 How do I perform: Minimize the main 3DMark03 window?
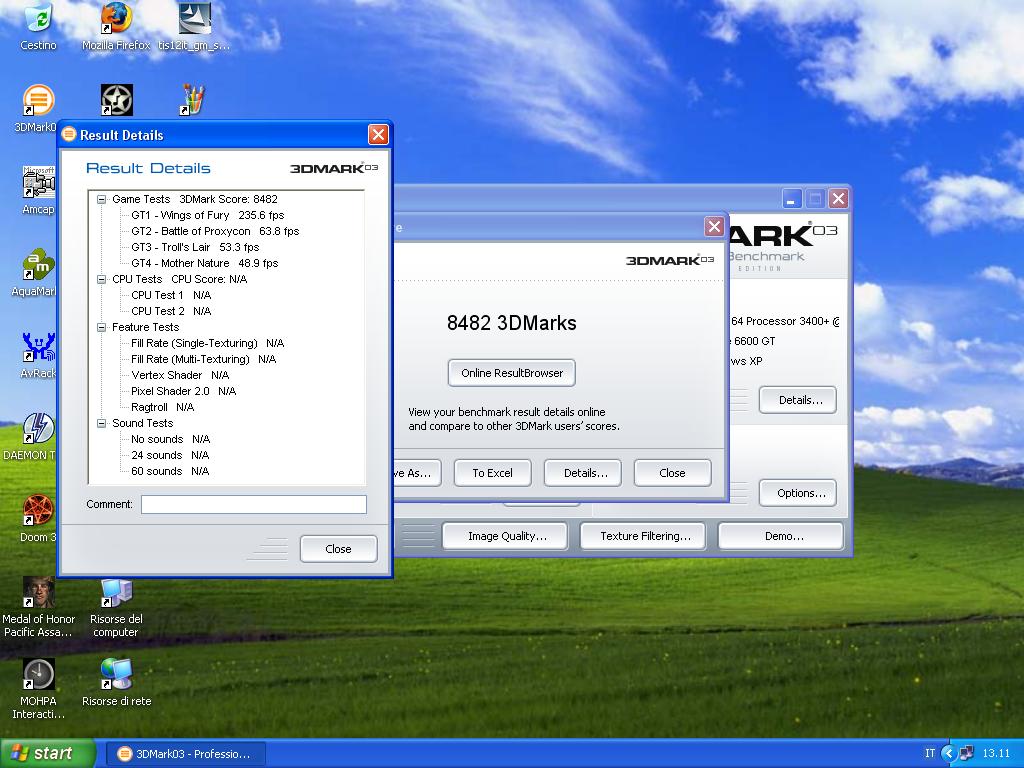pos(792,199)
